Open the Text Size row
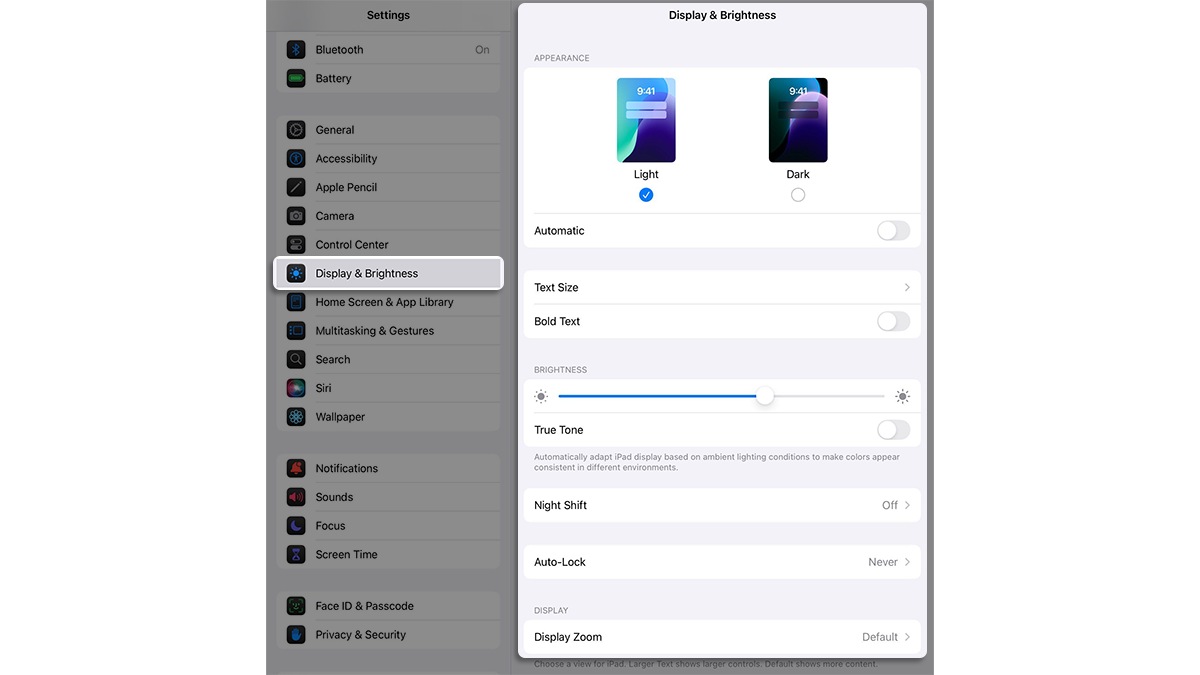 pyautogui.click(x=722, y=287)
